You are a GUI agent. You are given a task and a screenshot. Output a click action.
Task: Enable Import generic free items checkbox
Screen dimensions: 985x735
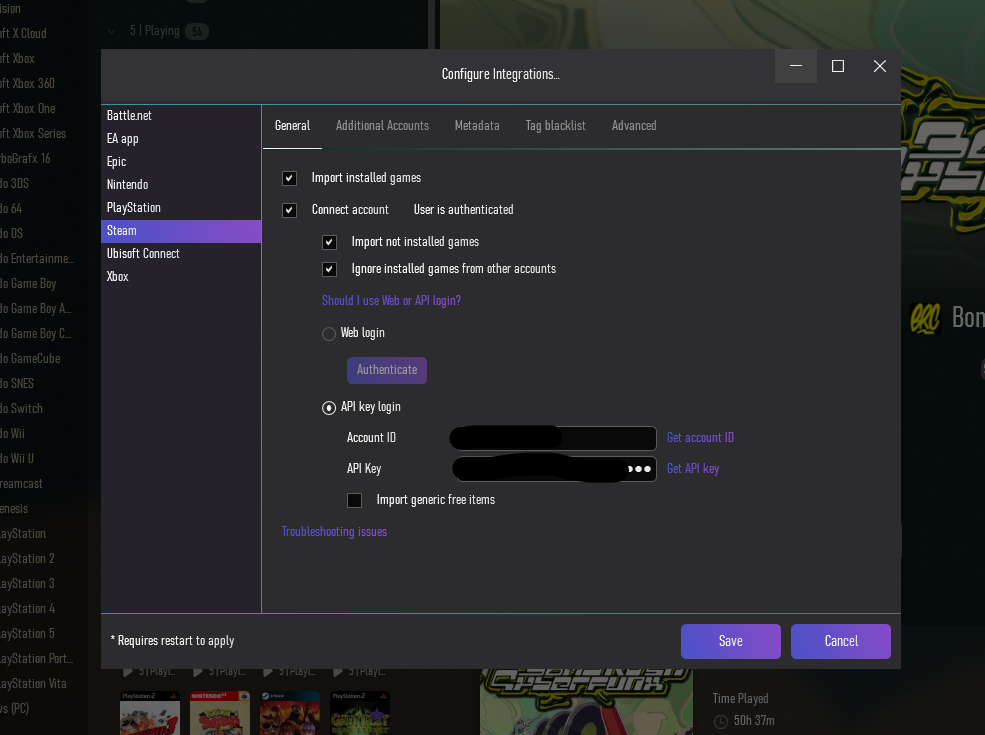[354, 500]
